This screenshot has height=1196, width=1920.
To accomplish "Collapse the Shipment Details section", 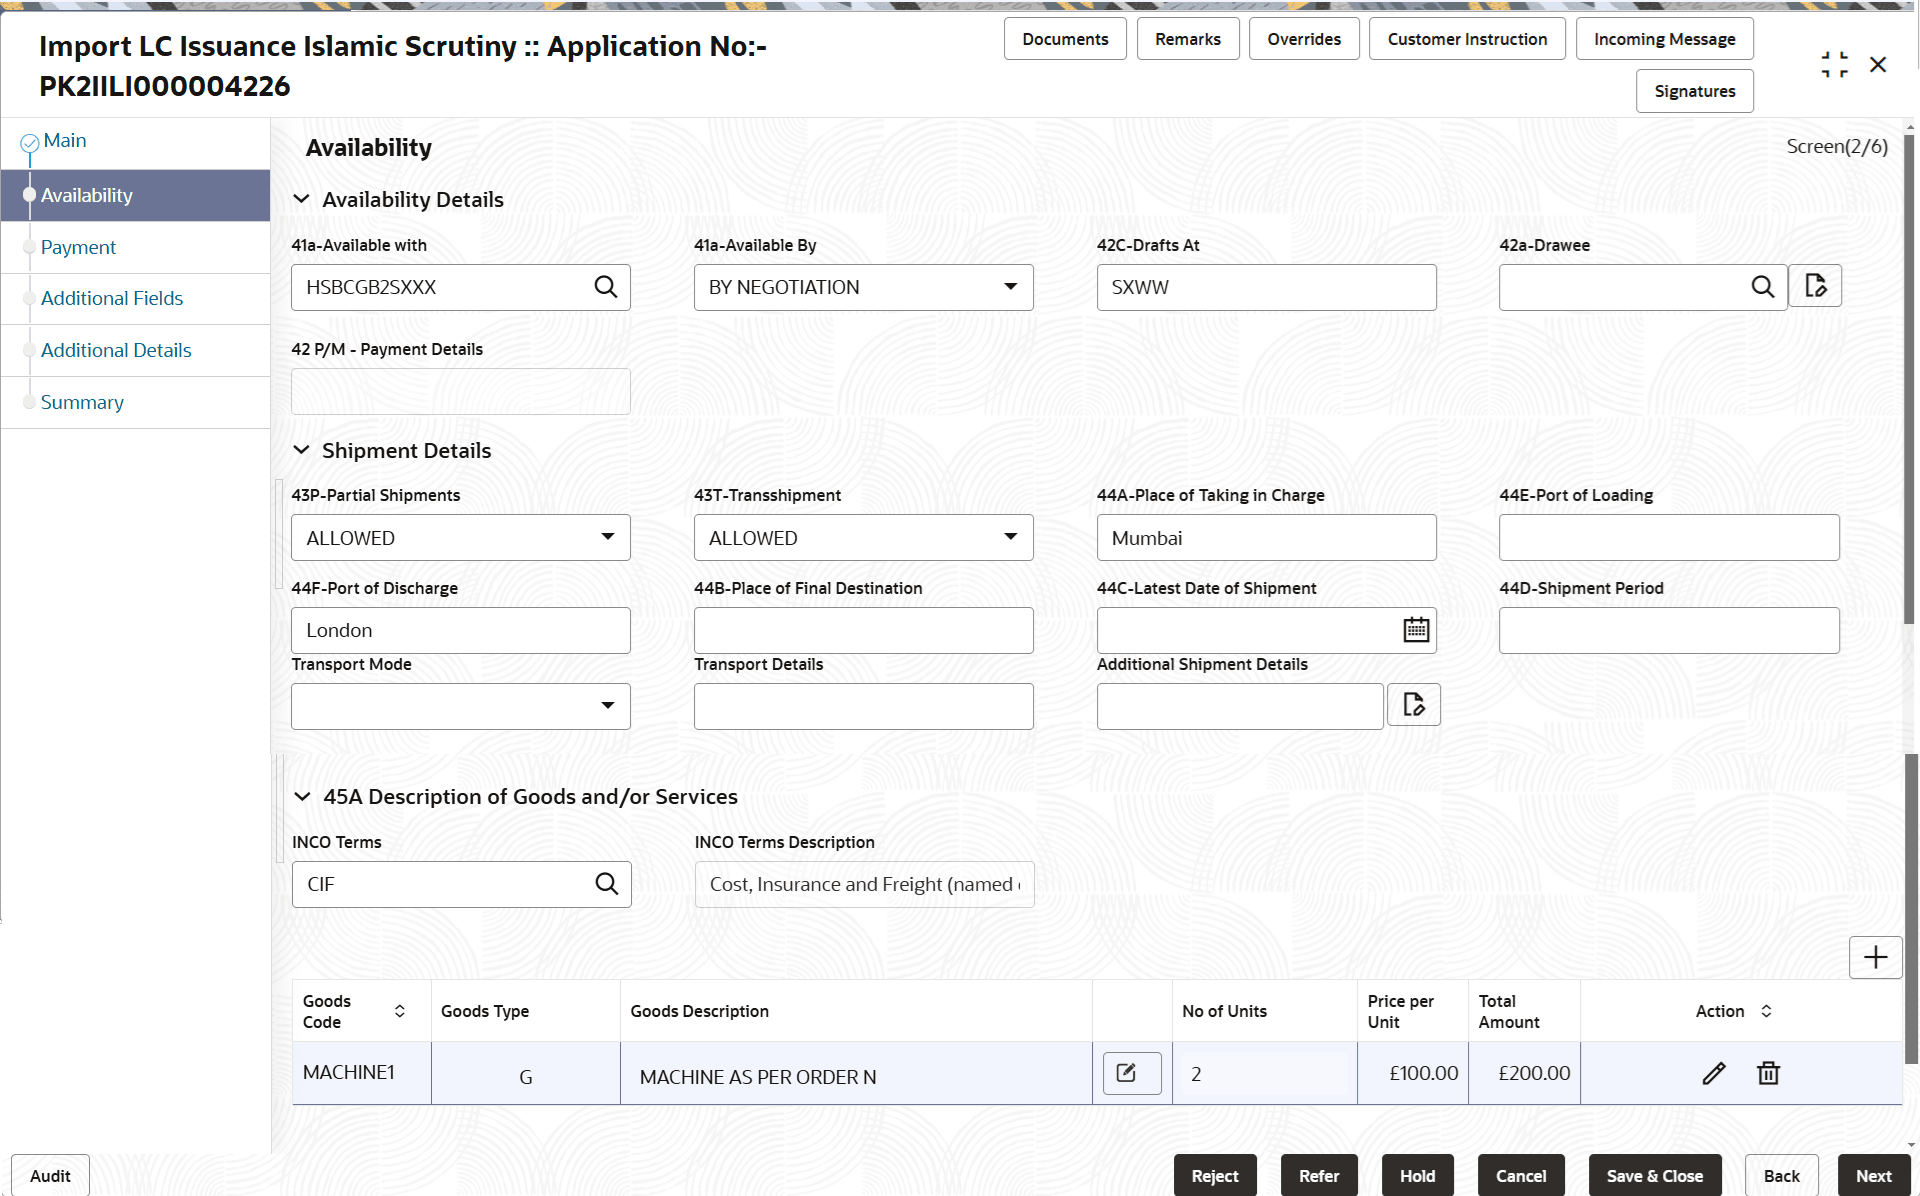I will pos(303,450).
